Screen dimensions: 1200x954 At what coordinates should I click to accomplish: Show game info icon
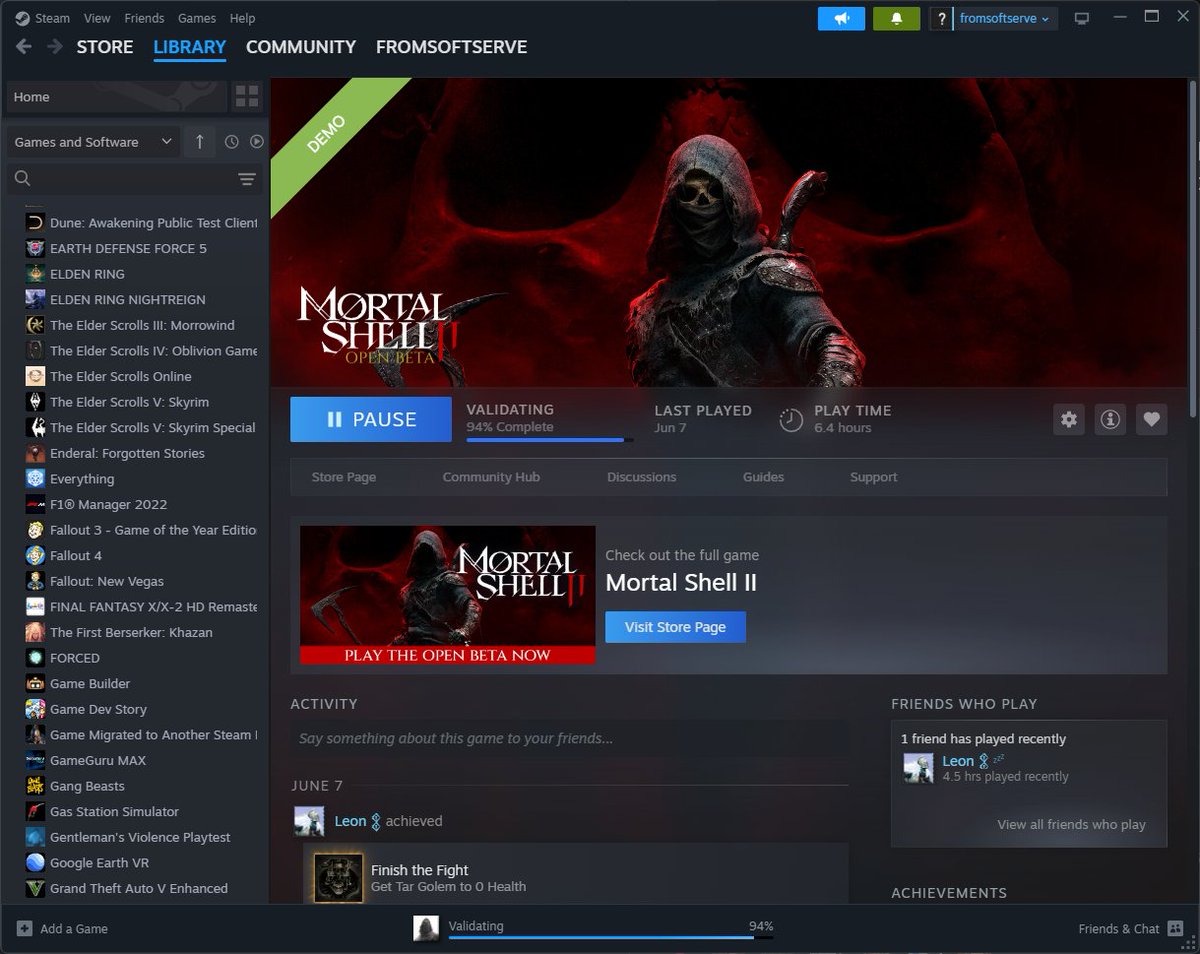coord(1110,419)
